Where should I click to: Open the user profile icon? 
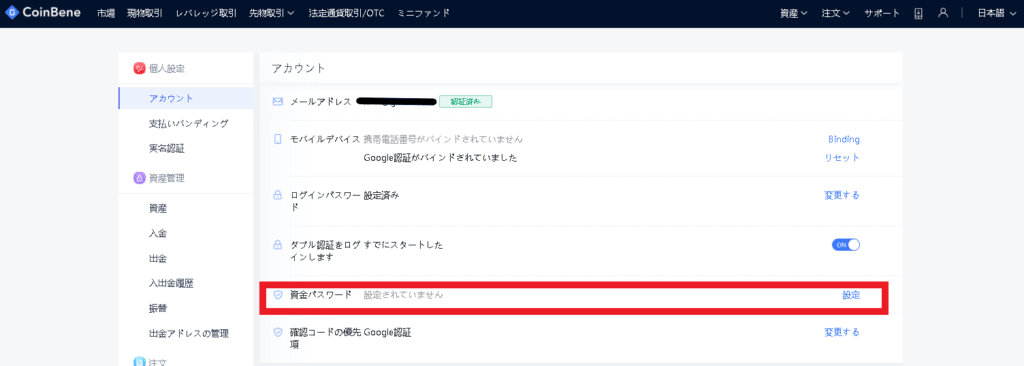942,12
